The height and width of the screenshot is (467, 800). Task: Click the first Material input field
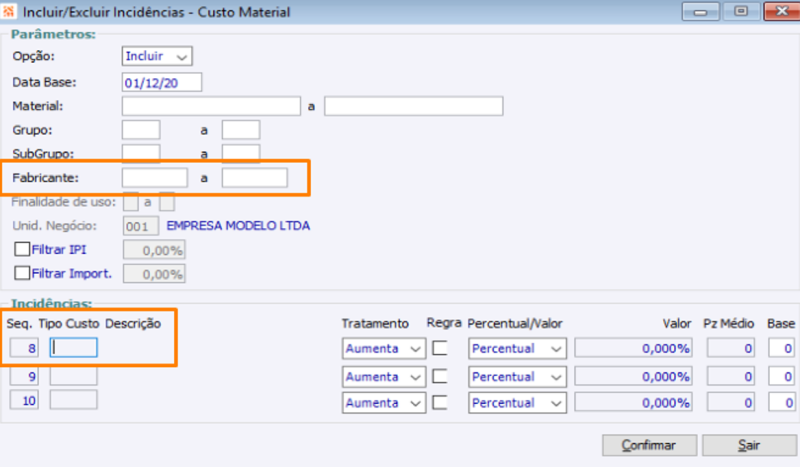click(211, 106)
